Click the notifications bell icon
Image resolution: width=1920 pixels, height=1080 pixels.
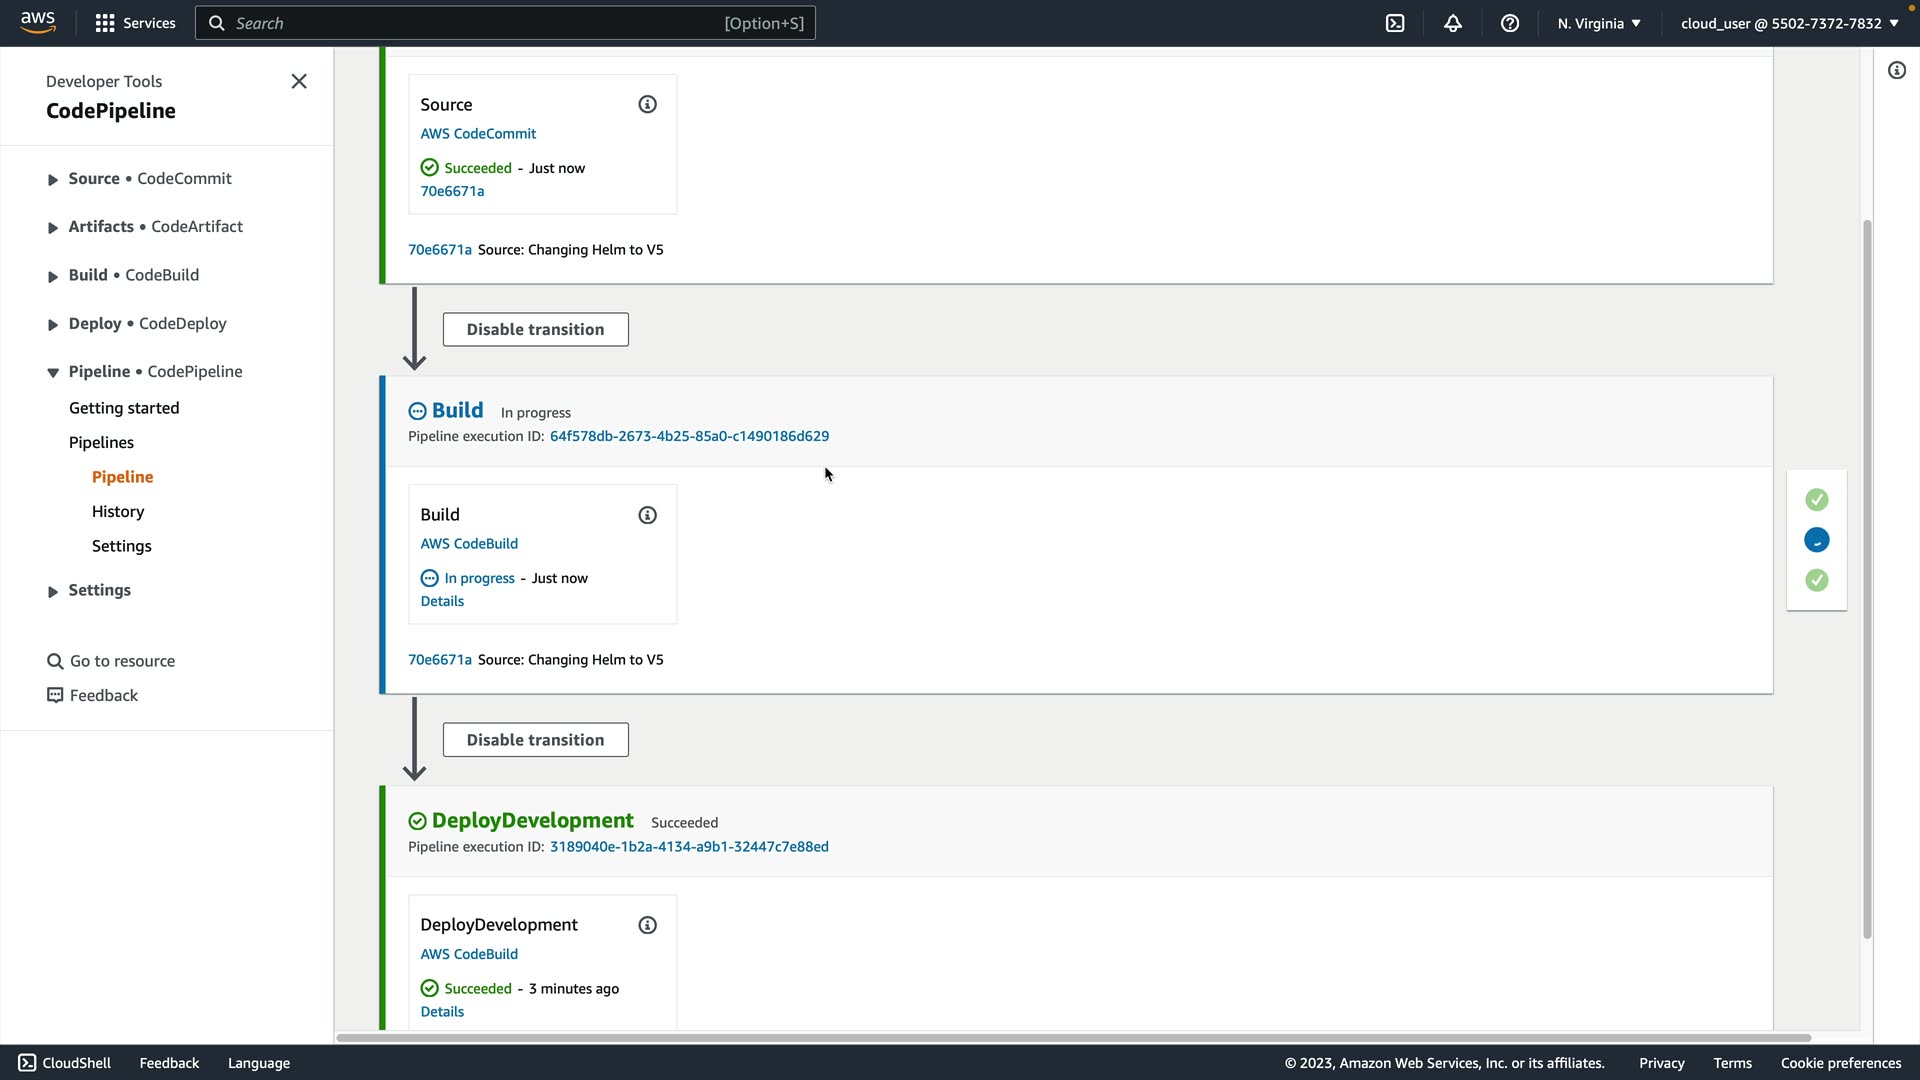[x=1453, y=23]
